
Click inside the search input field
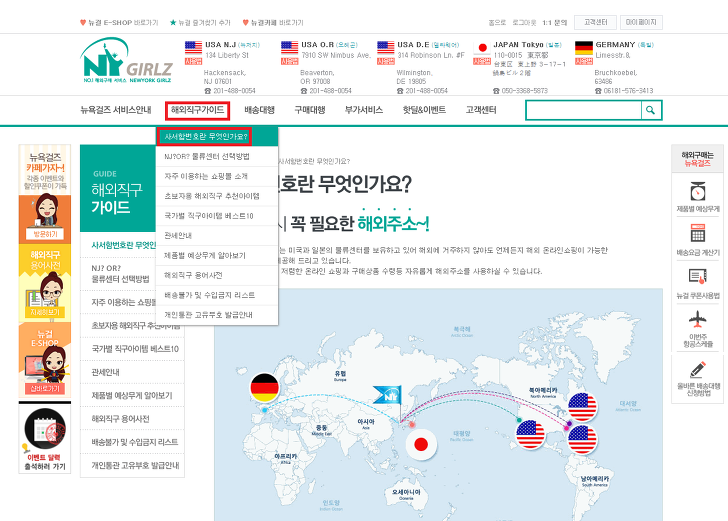(584, 110)
